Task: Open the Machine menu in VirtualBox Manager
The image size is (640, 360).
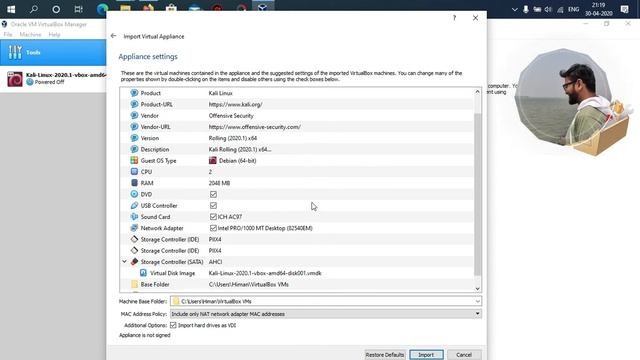Action: (30, 35)
